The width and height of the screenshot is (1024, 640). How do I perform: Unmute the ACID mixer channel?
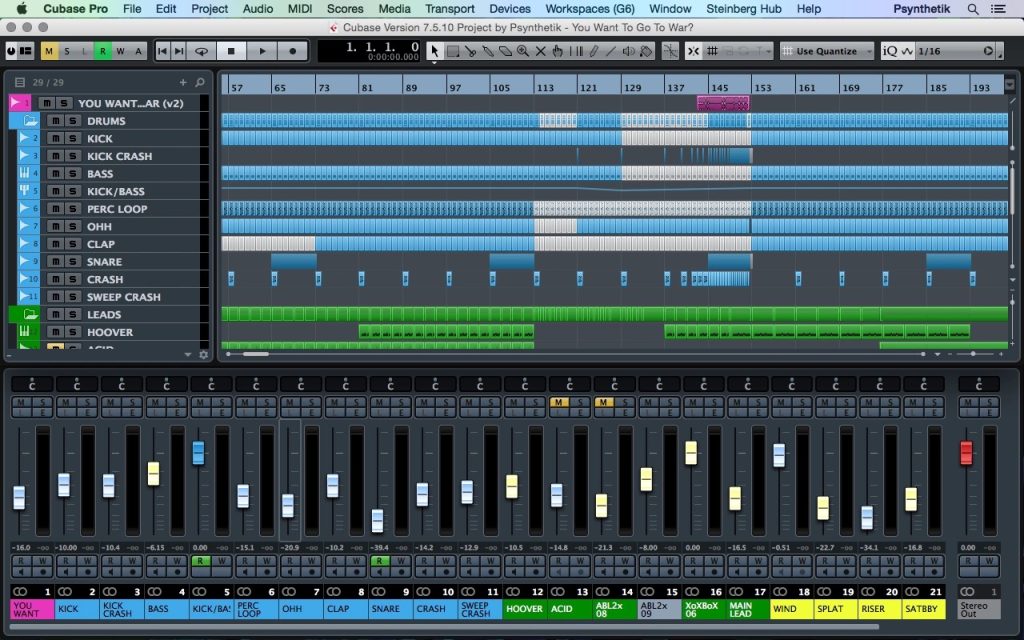pyautogui.click(x=558, y=402)
